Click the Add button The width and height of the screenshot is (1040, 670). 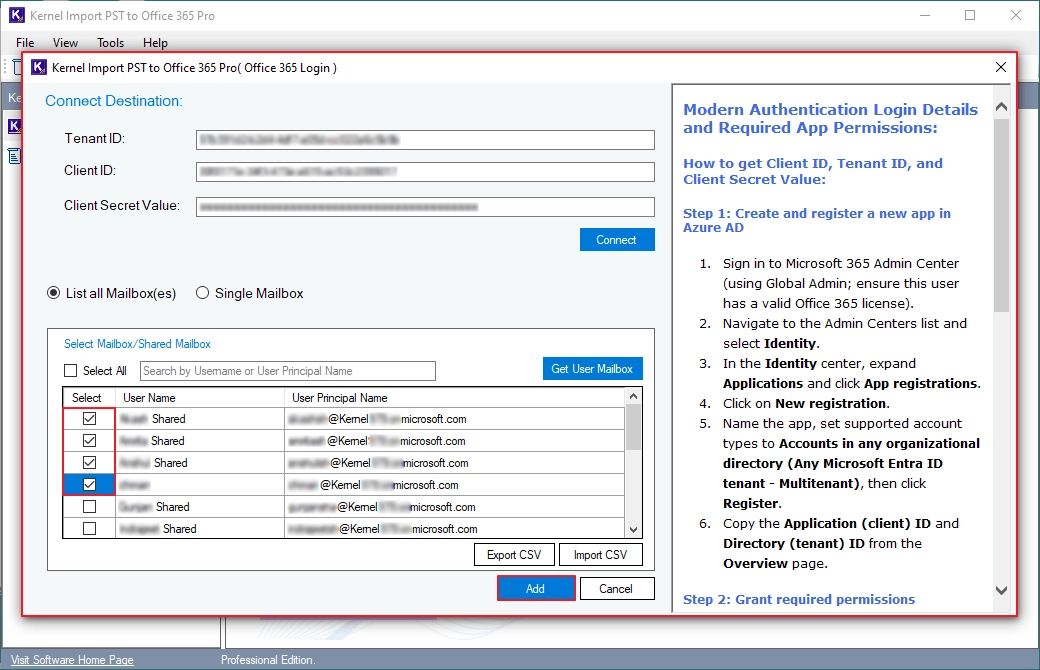[536, 588]
